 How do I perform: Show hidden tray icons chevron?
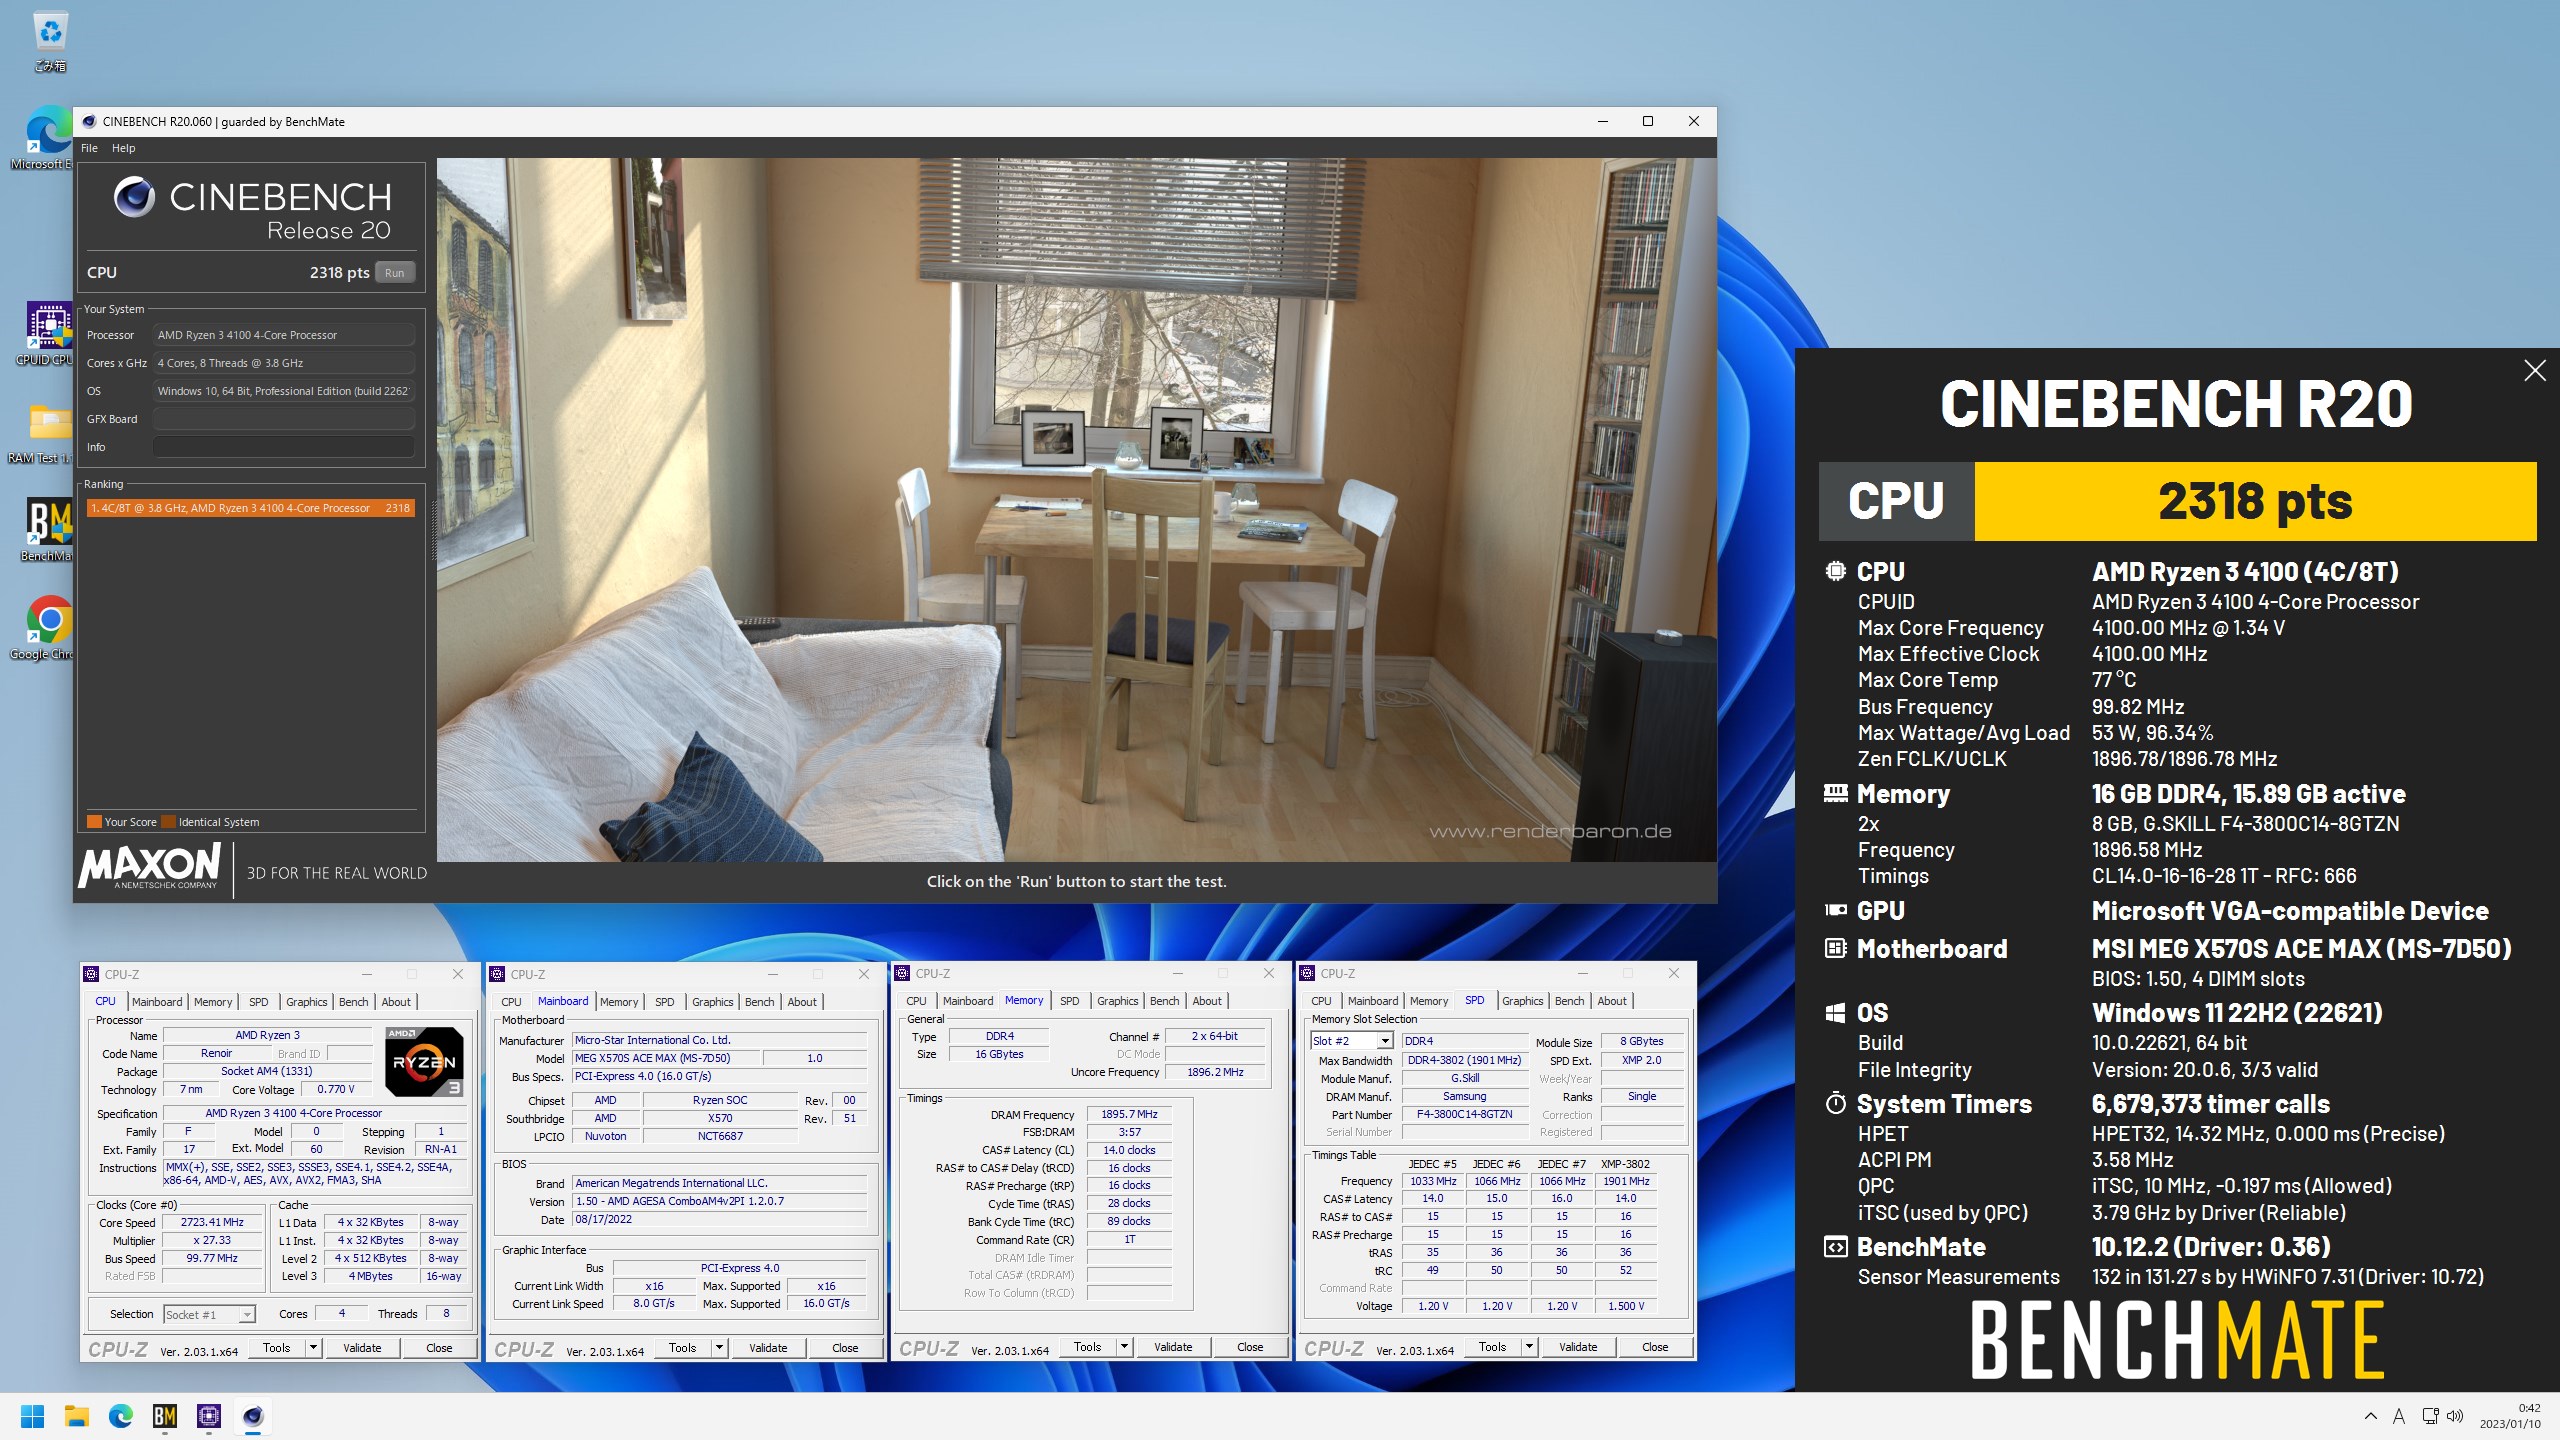click(2371, 1416)
